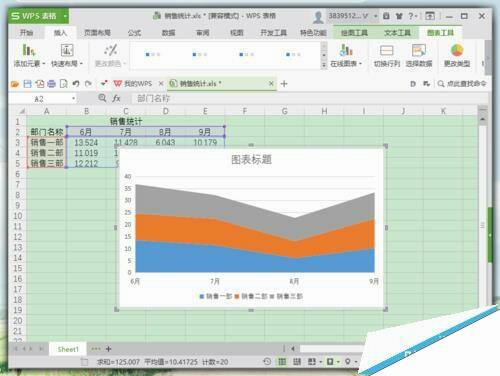Close the 销售统计.xls document tab
Screen dimensions: 500x376
point(271,83)
